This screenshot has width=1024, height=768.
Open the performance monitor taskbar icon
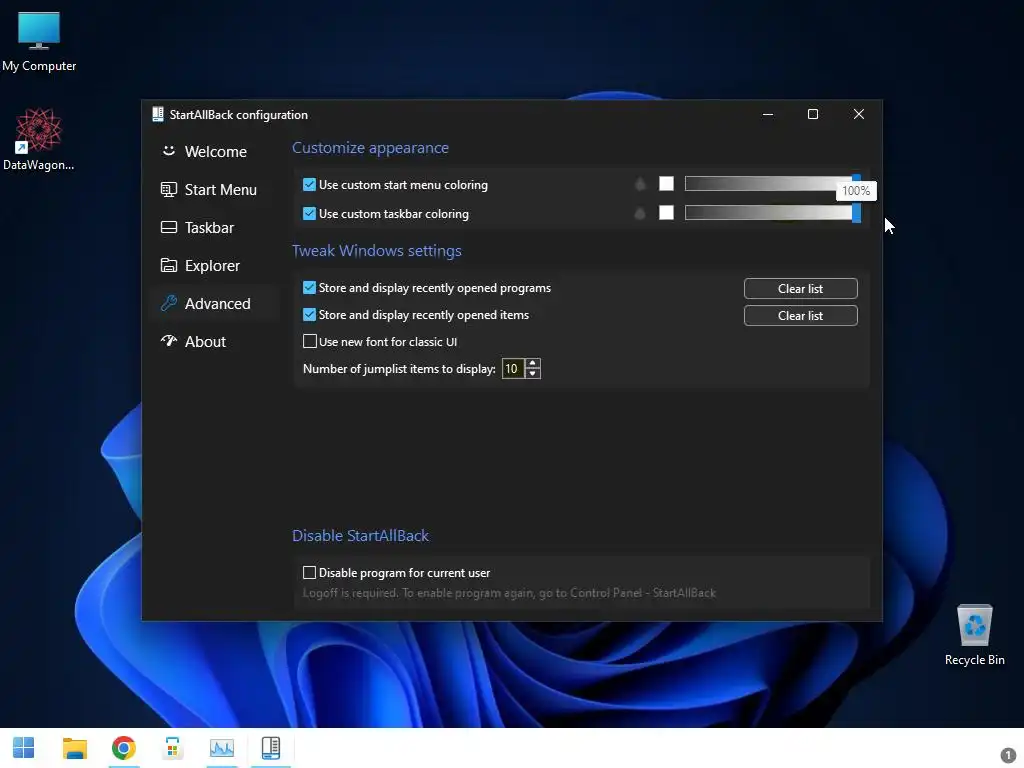tap(221, 748)
